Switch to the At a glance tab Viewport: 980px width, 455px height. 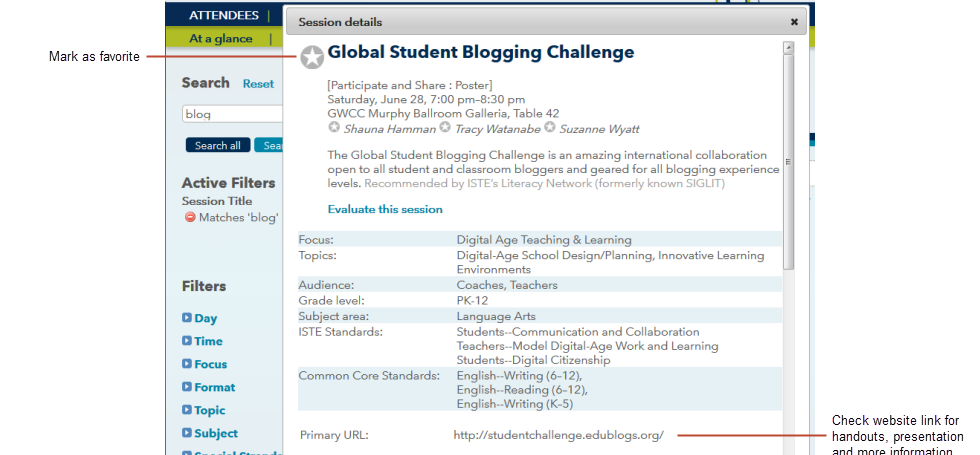coord(221,38)
